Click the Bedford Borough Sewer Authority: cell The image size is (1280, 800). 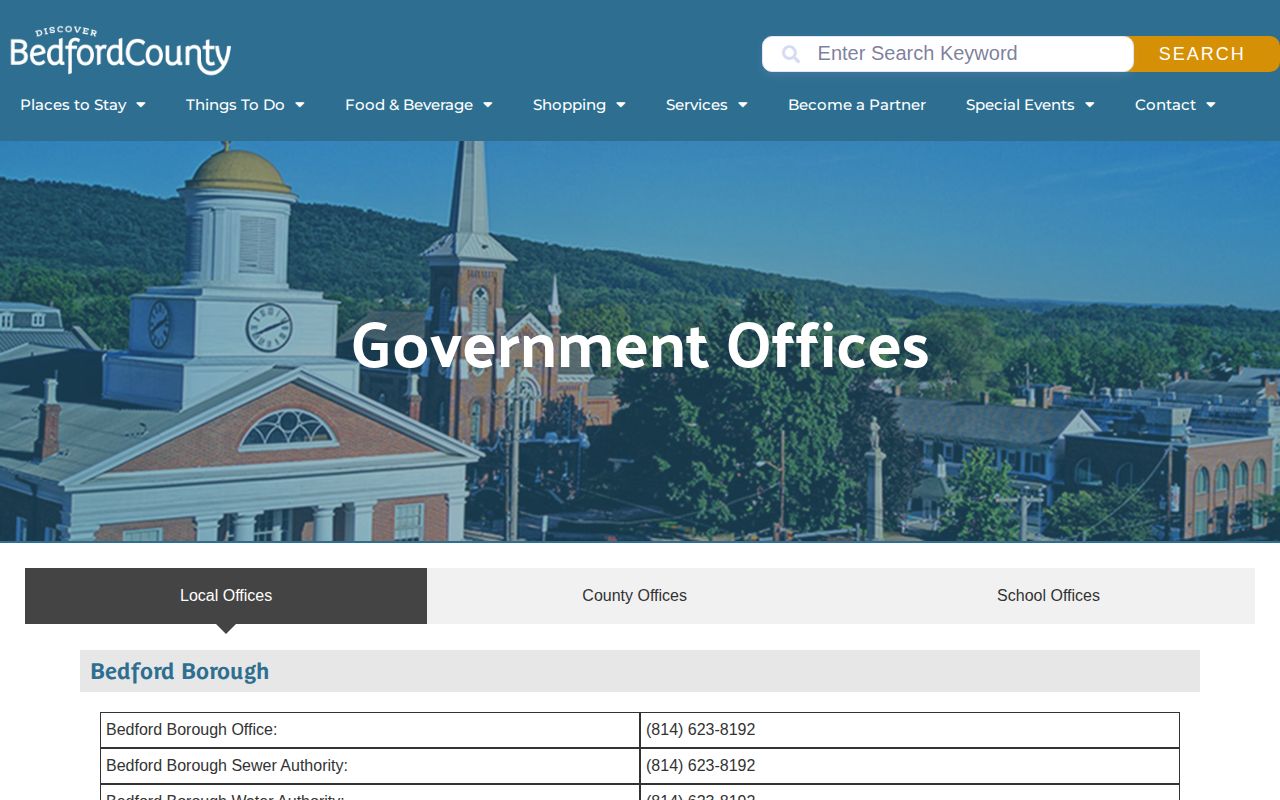click(x=370, y=766)
